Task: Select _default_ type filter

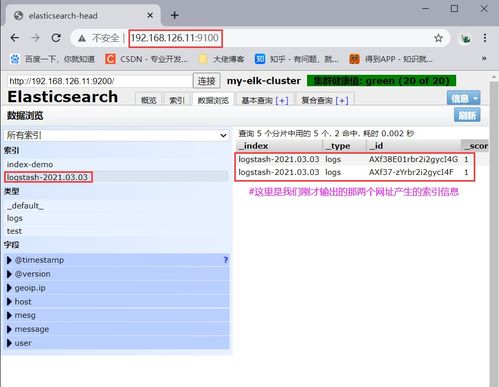Action: [25, 206]
